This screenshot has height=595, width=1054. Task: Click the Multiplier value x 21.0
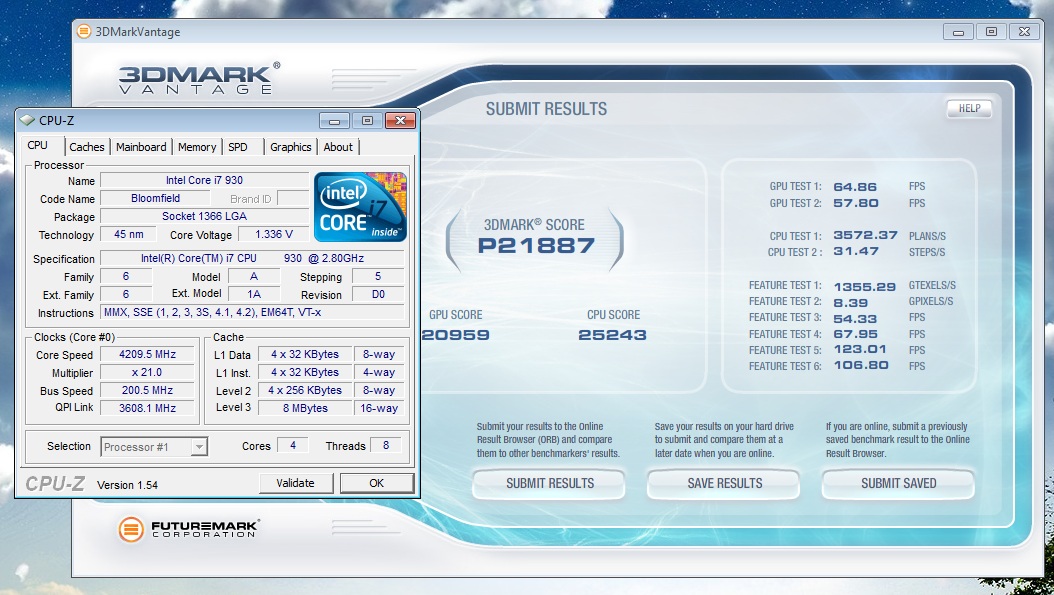click(147, 372)
